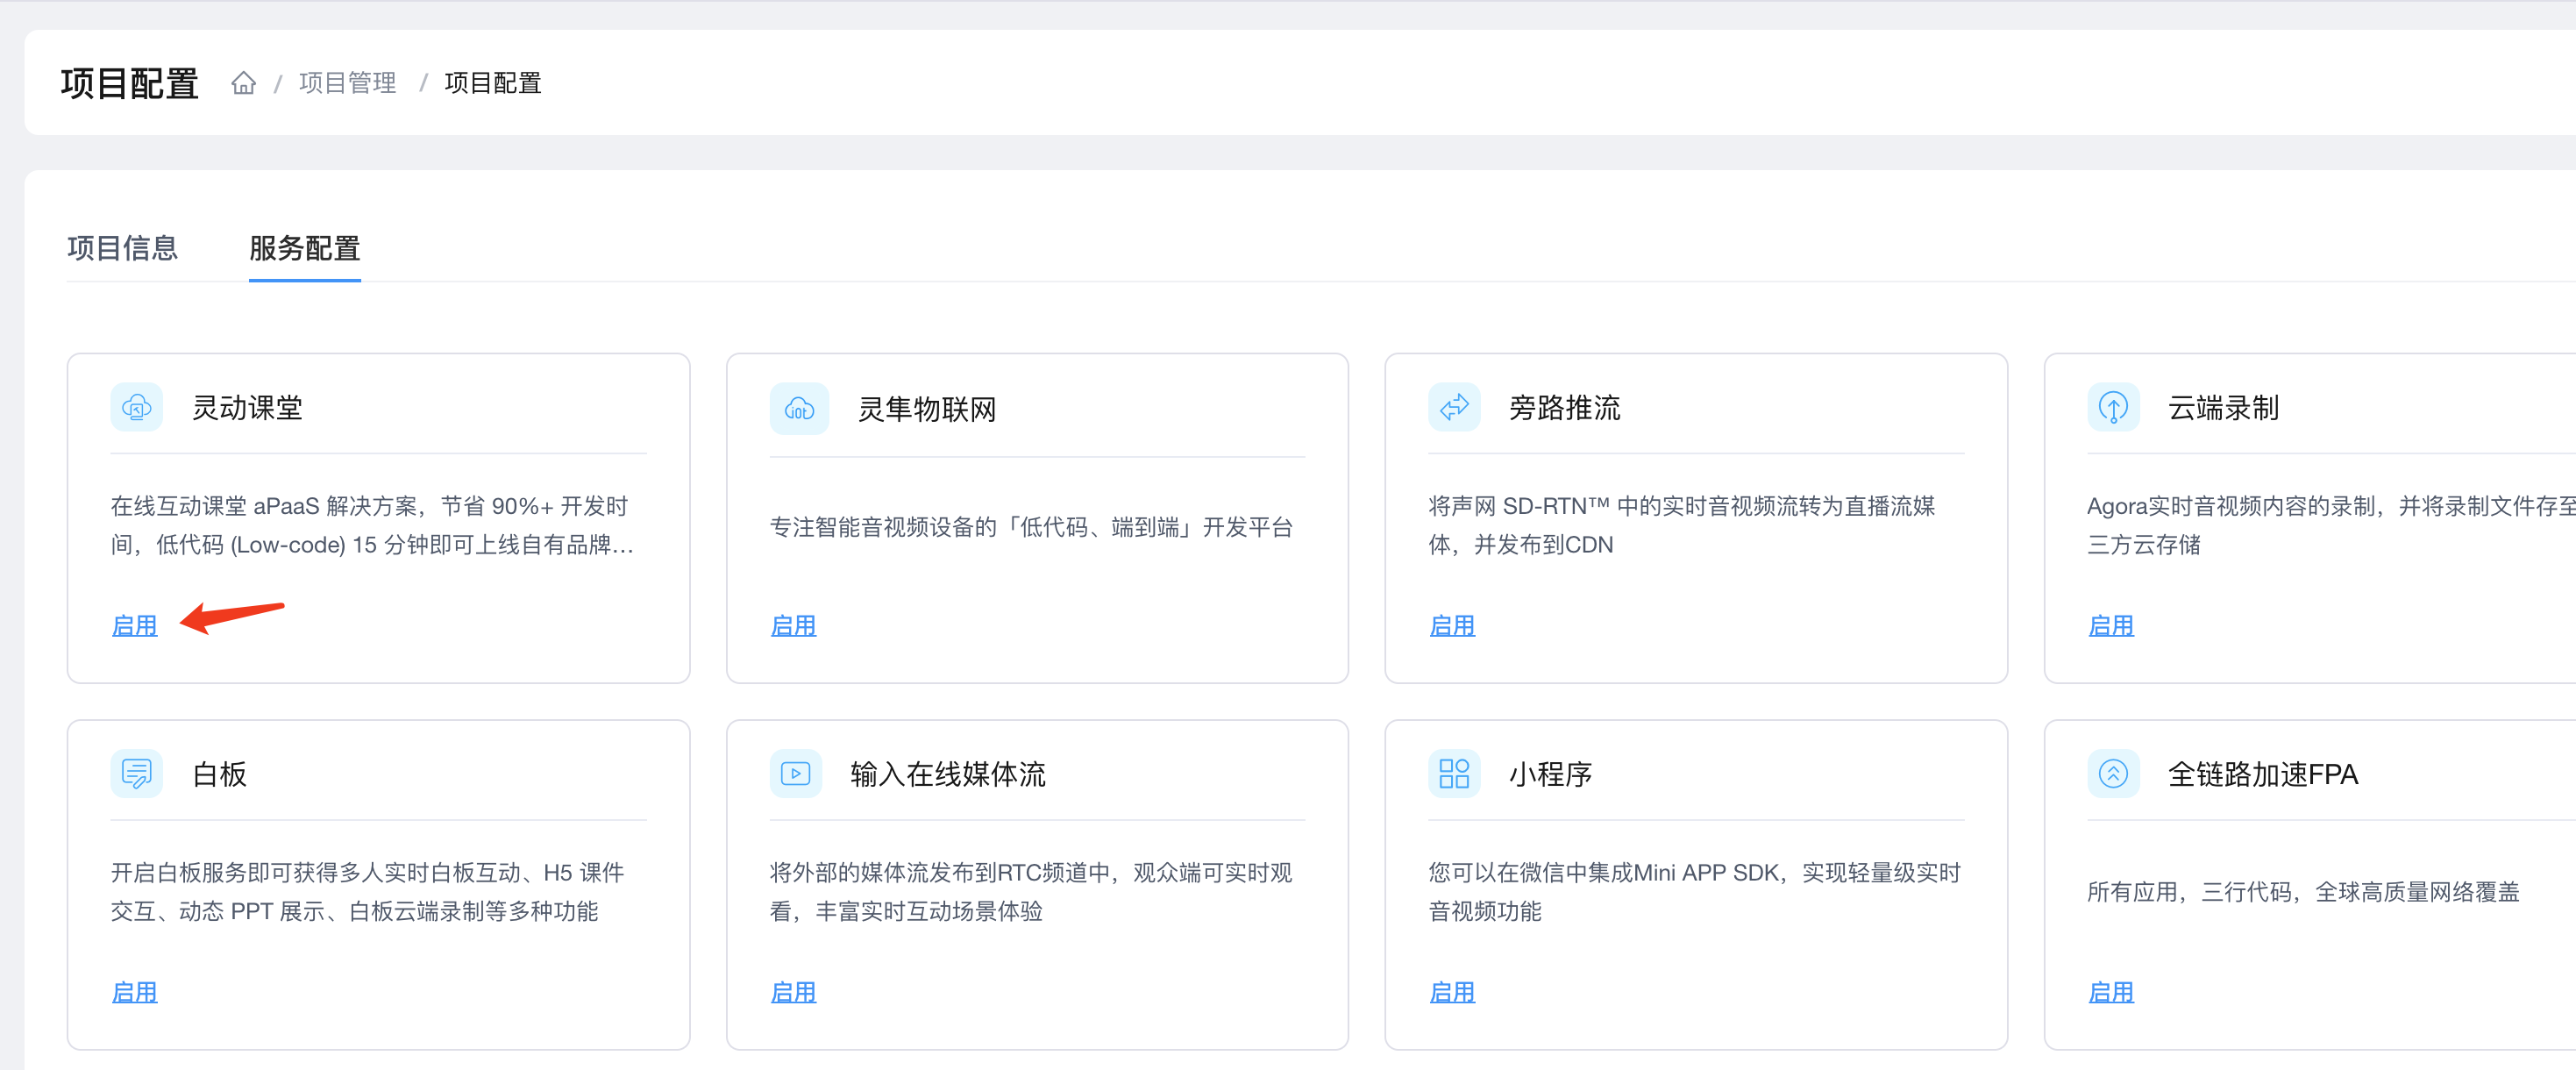This screenshot has width=2576, height=1070.
Task: Click description starting 在线互动课堂 aPaaS
Action: click(x=372, y=525)
